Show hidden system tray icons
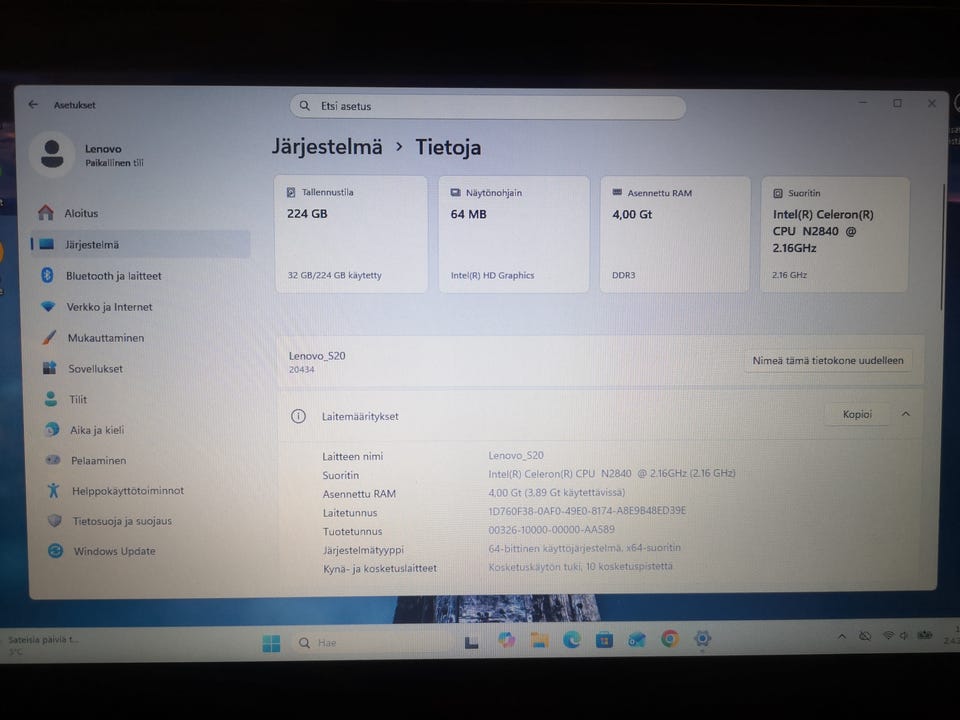This screenshot has width=960, height=720. 842,637
